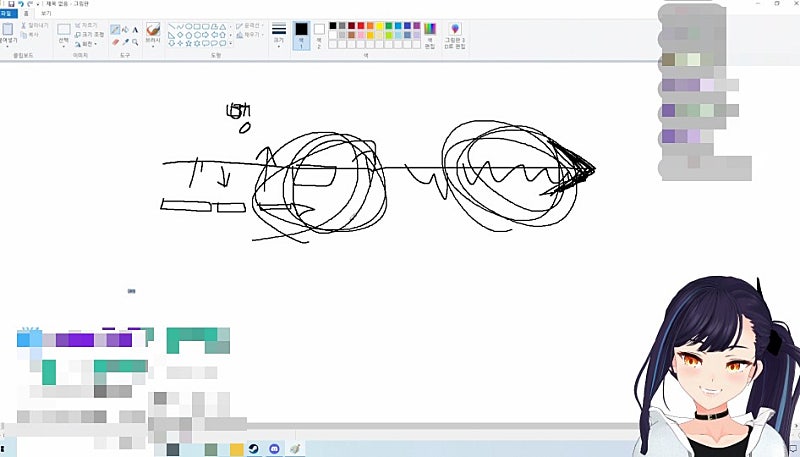Activate Color 1 foreground selector
Screen dimensions: 800x457
pyautogui.click(x=301, y=36)
